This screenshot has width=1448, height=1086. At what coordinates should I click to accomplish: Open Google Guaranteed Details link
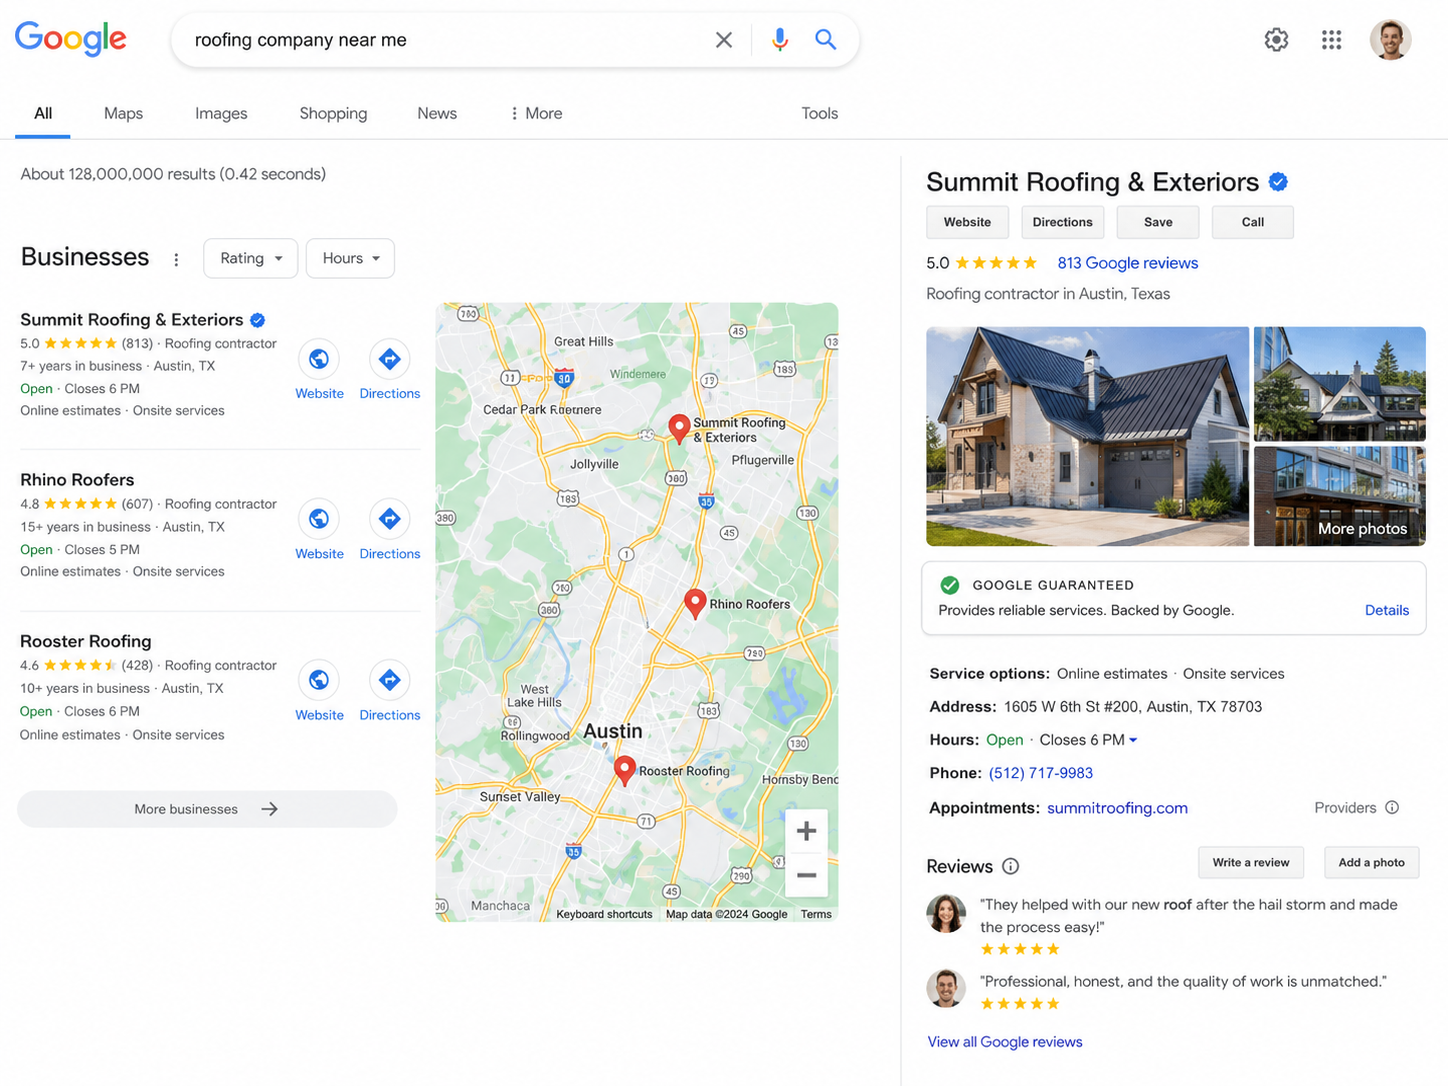1386,610
